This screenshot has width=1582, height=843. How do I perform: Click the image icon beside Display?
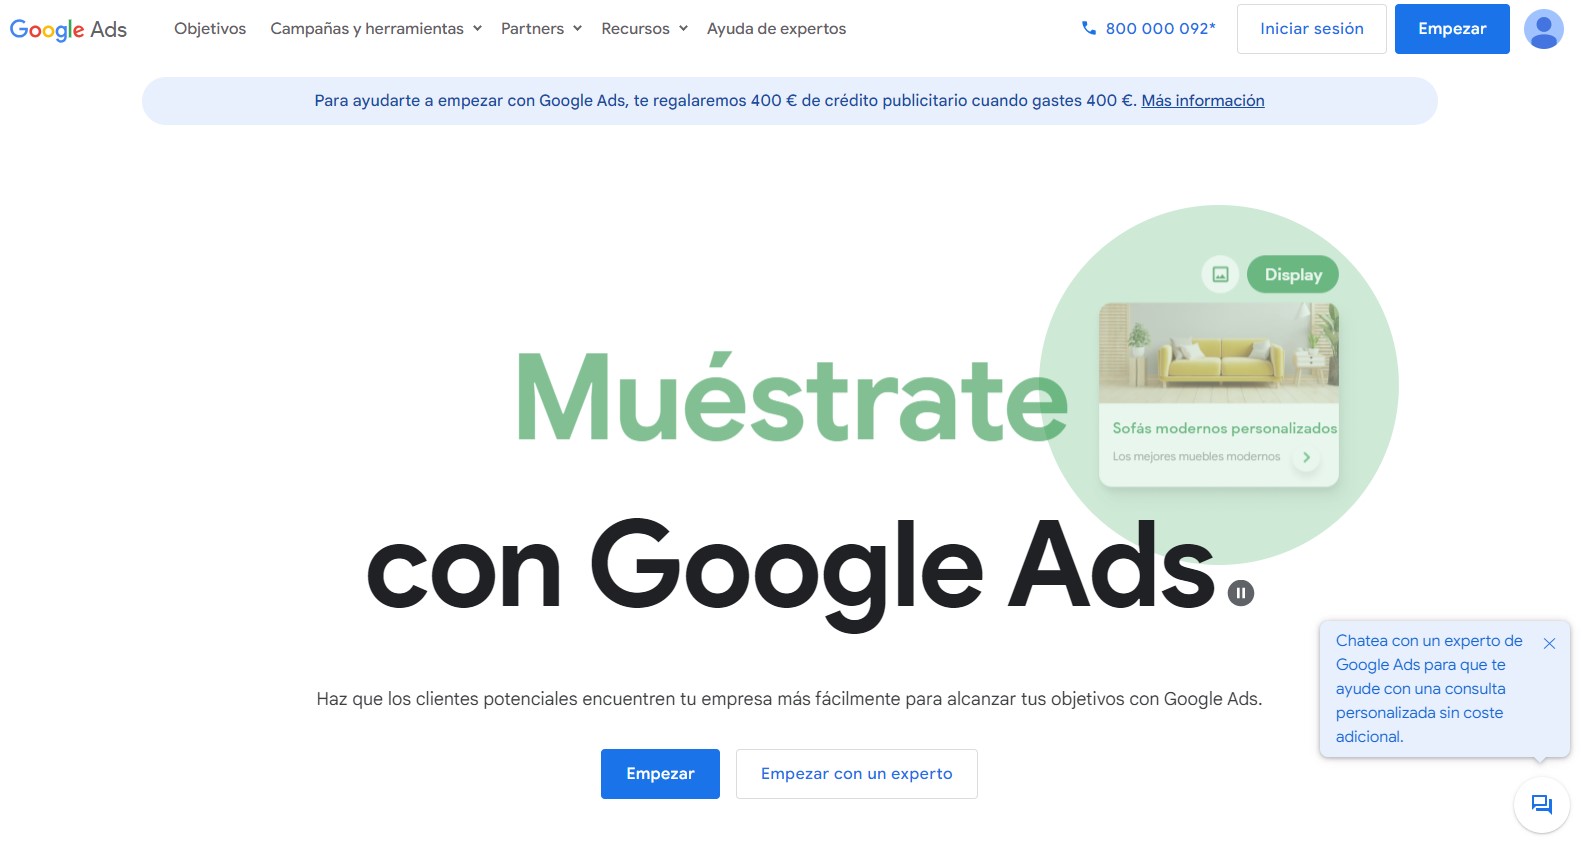pyautogui.click(x=1220, y=274)
